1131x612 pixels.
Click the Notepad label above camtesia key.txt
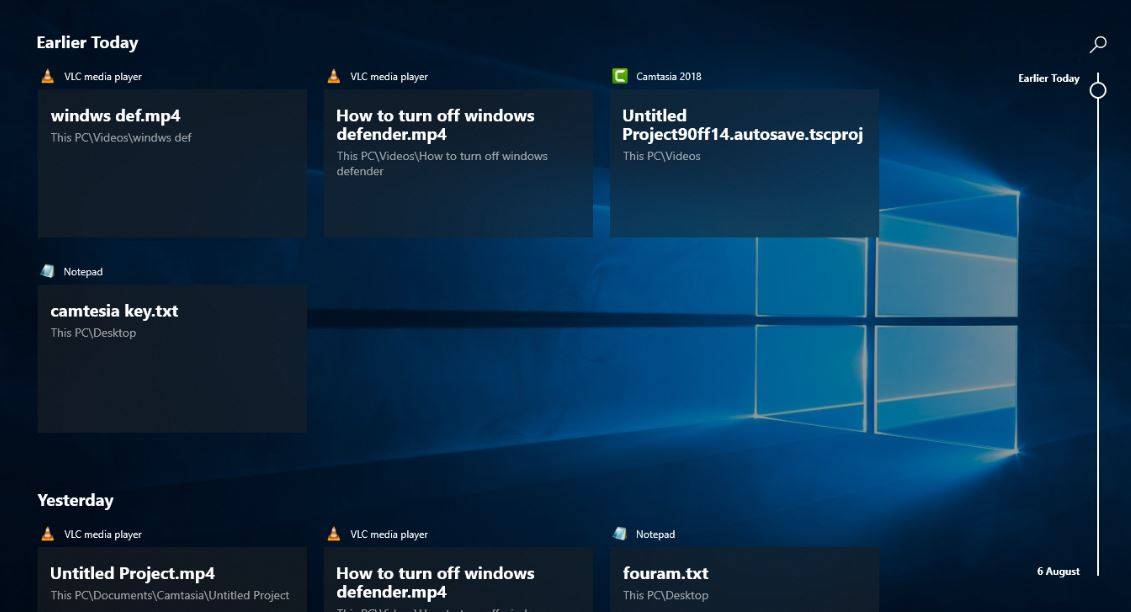(83, 271)
